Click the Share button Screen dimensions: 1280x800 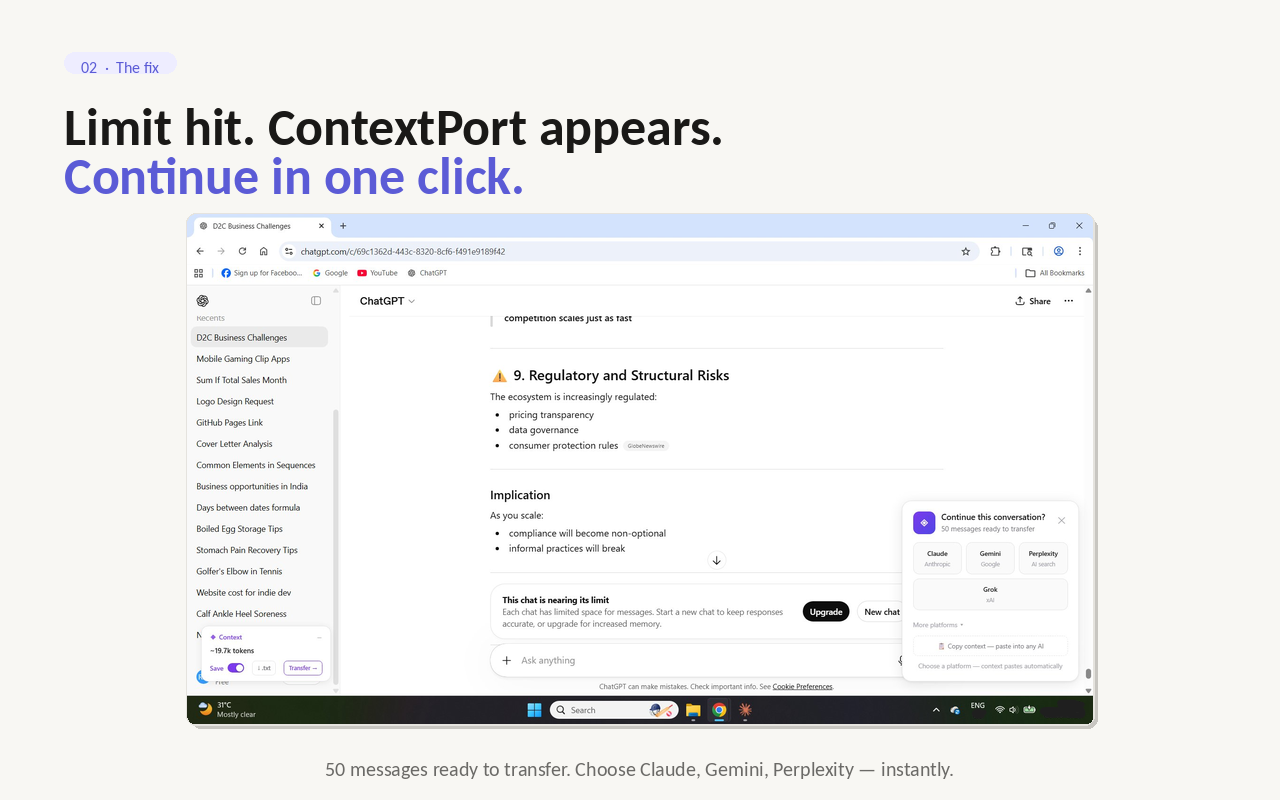[x=1033, y=301]
